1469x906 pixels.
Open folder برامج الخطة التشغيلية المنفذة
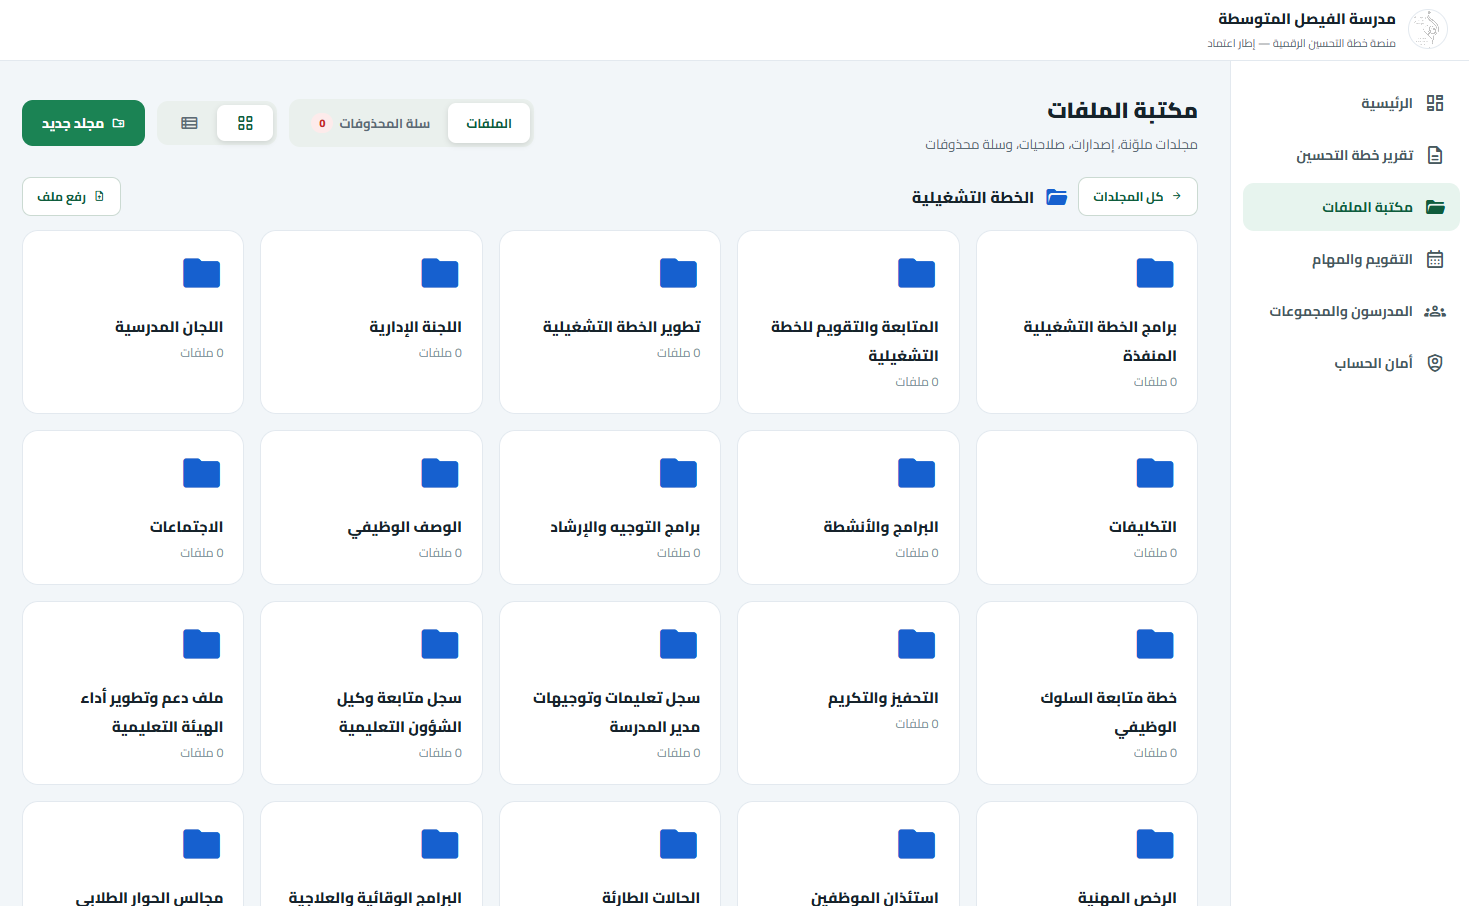coord(1087,322)
